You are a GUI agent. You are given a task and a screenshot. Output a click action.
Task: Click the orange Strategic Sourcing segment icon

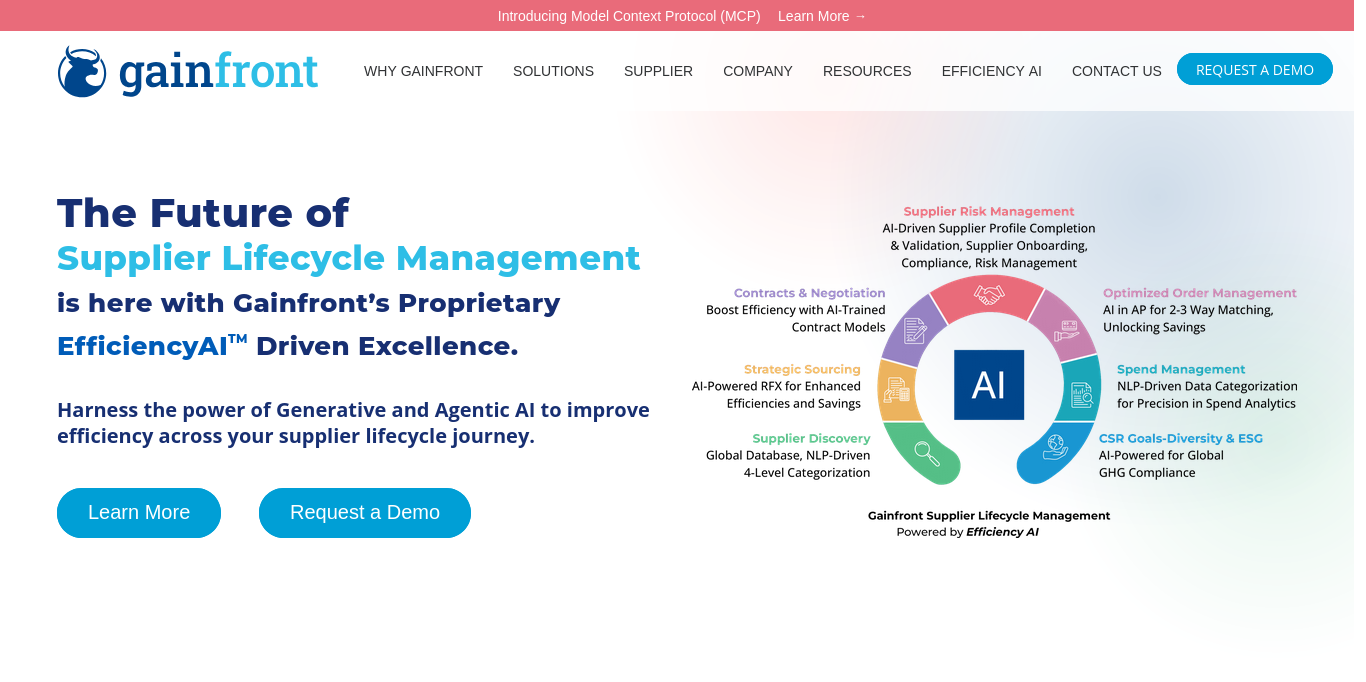pyautogui.click(x=896, y=389)
